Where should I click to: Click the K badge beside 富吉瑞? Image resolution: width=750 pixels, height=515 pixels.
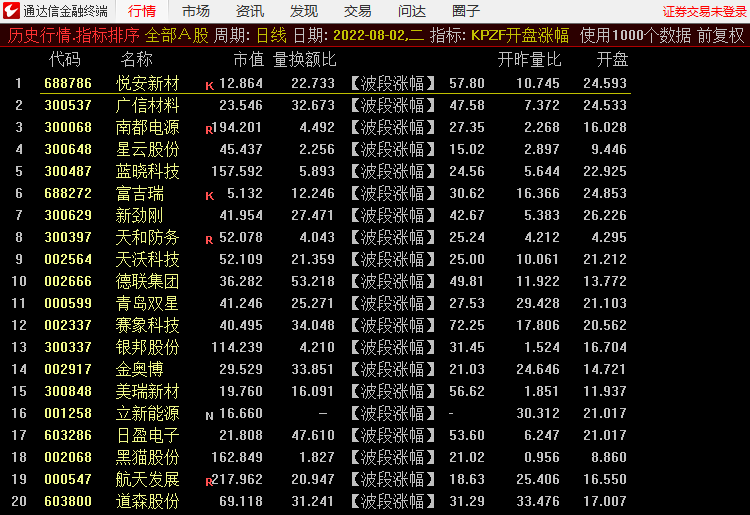(210, 196)
